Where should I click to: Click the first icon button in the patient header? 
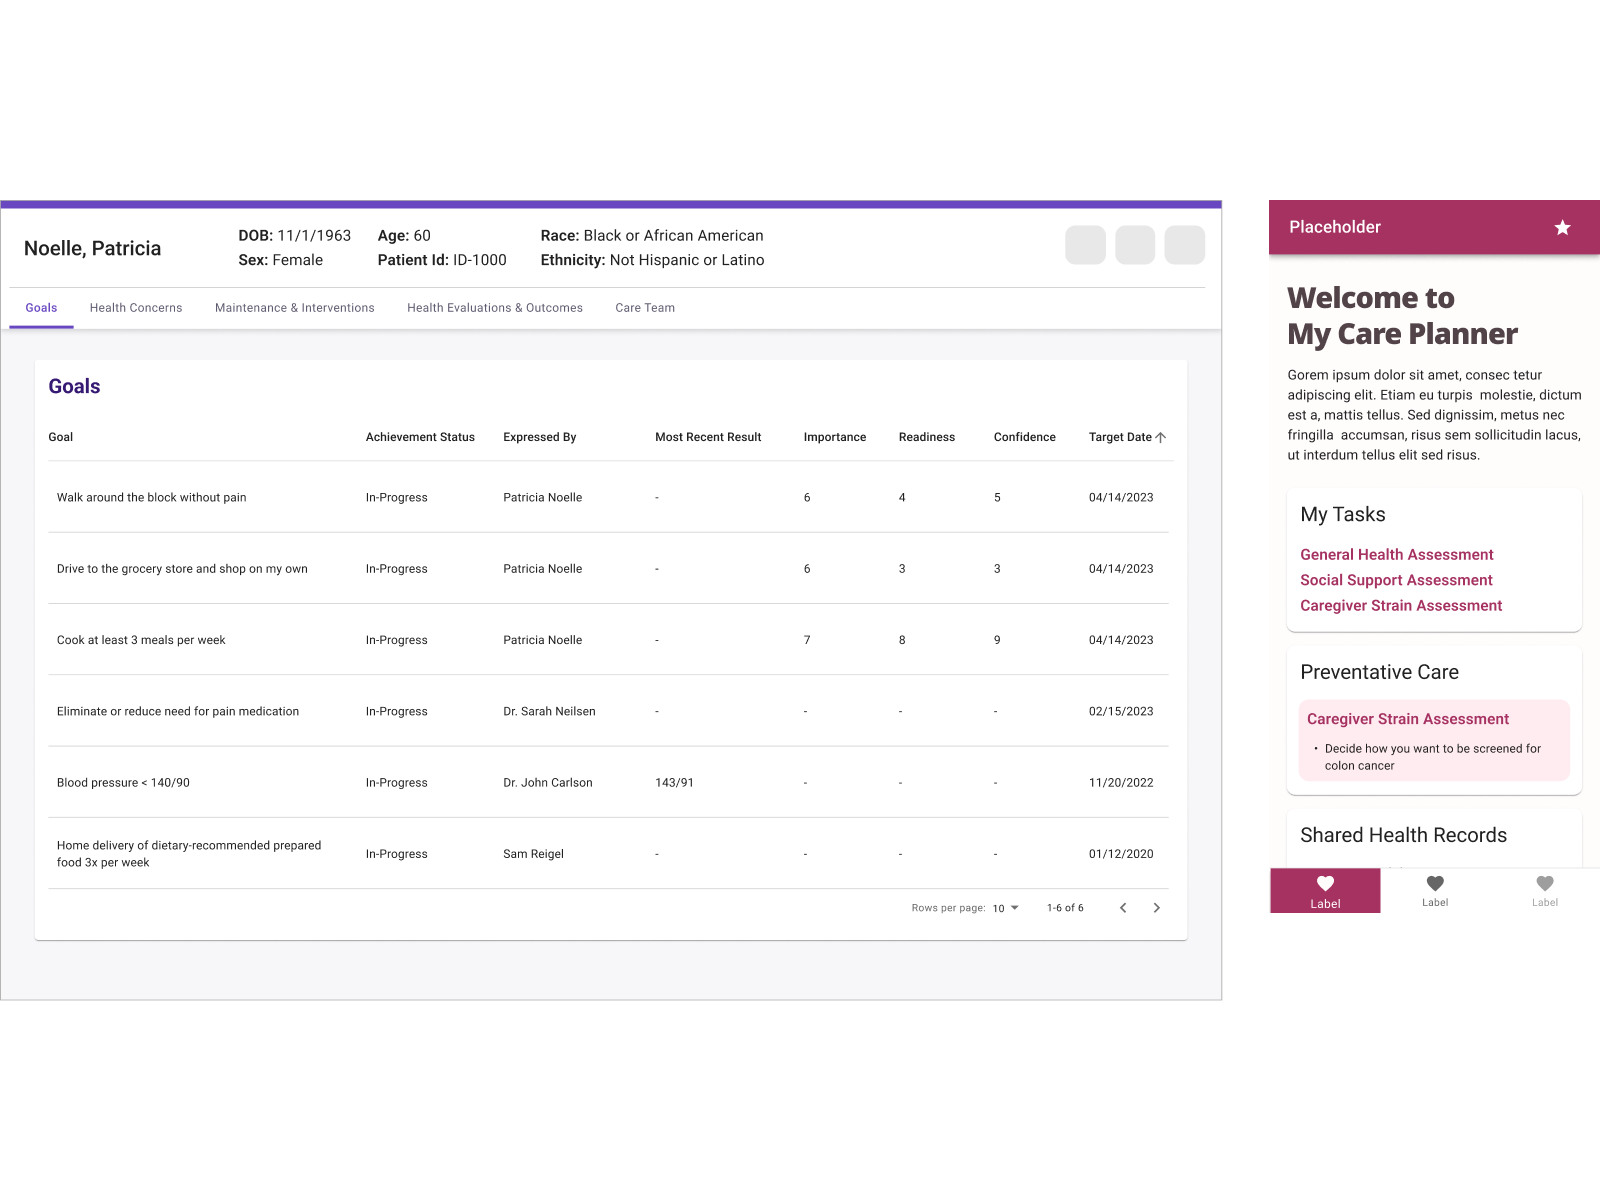click(1085, 244)
